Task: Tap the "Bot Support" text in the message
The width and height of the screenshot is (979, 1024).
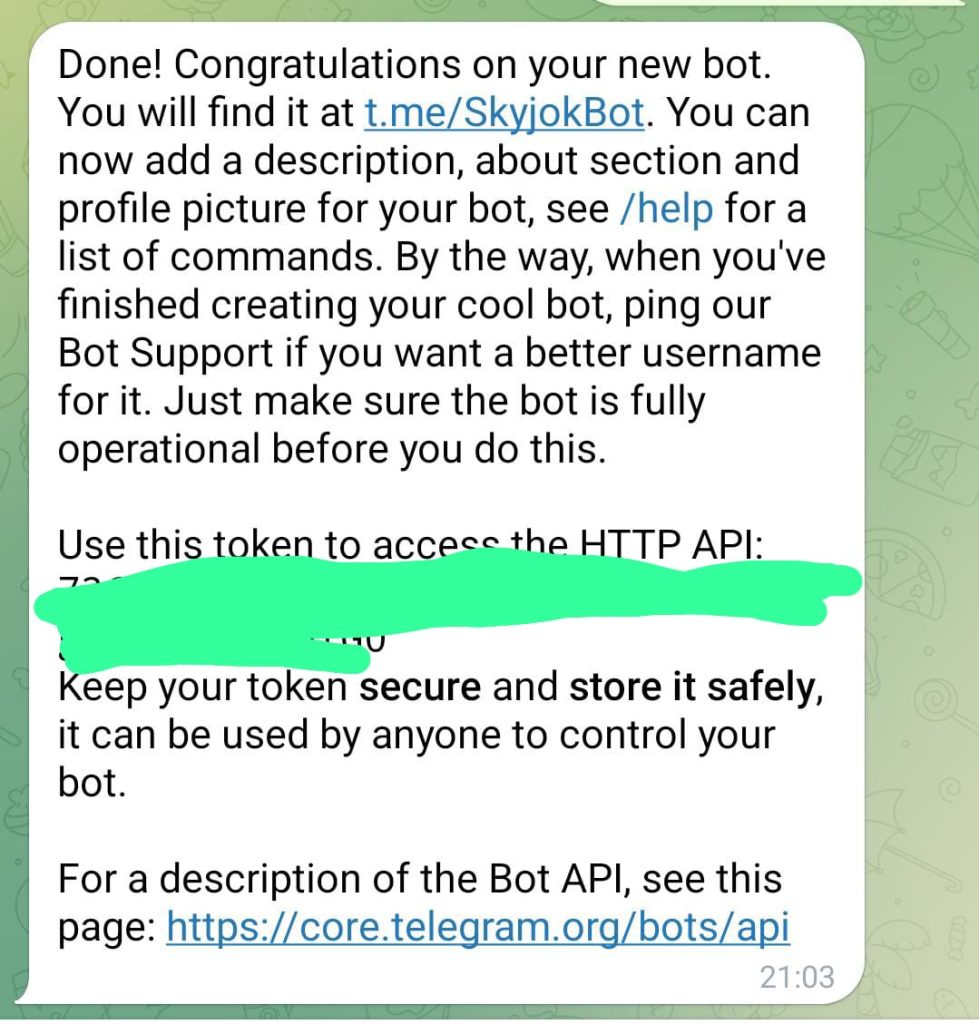Action: pyautogui.click(x=165, y=354)
